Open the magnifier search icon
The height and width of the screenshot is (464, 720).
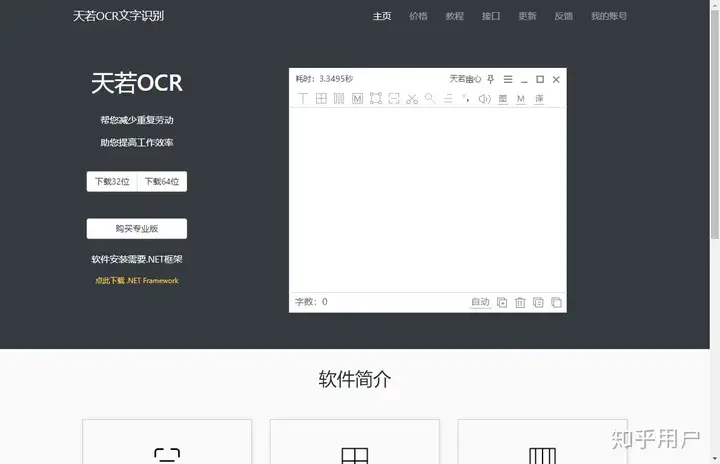(430, 98)
